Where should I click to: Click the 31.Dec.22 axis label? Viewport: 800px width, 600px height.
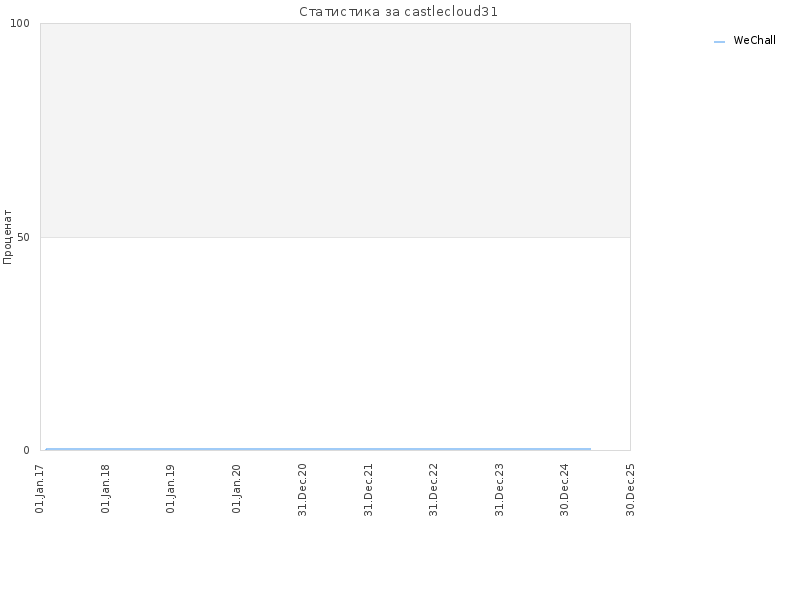click(x=433, y=490)
